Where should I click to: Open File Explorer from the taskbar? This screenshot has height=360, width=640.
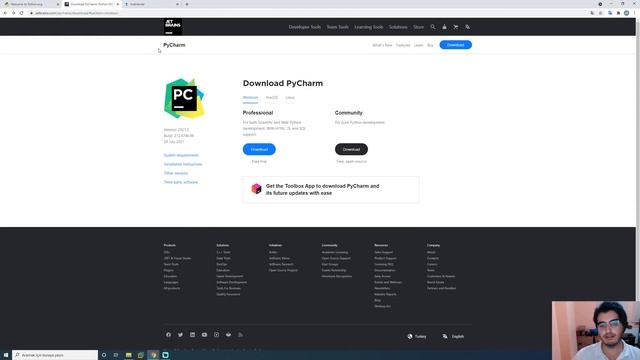128,355
